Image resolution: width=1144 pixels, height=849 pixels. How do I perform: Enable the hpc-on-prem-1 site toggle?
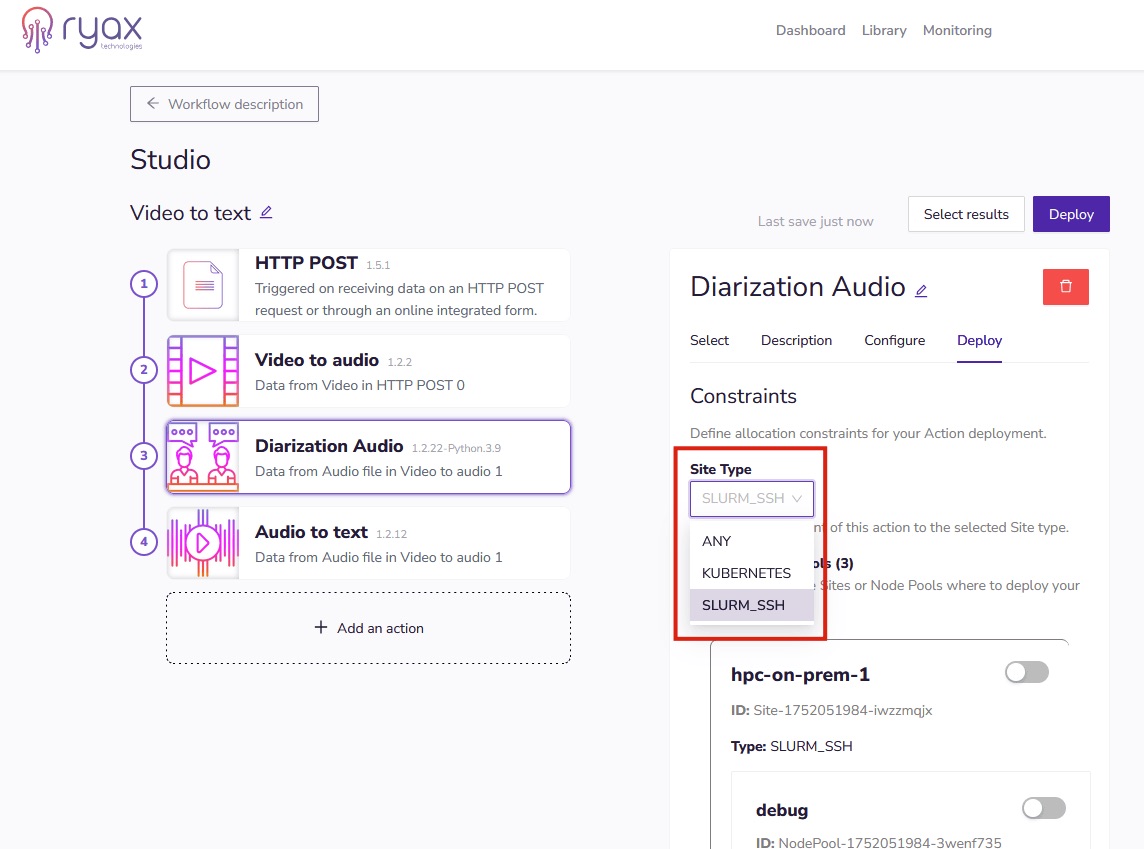click(1026, 673)
